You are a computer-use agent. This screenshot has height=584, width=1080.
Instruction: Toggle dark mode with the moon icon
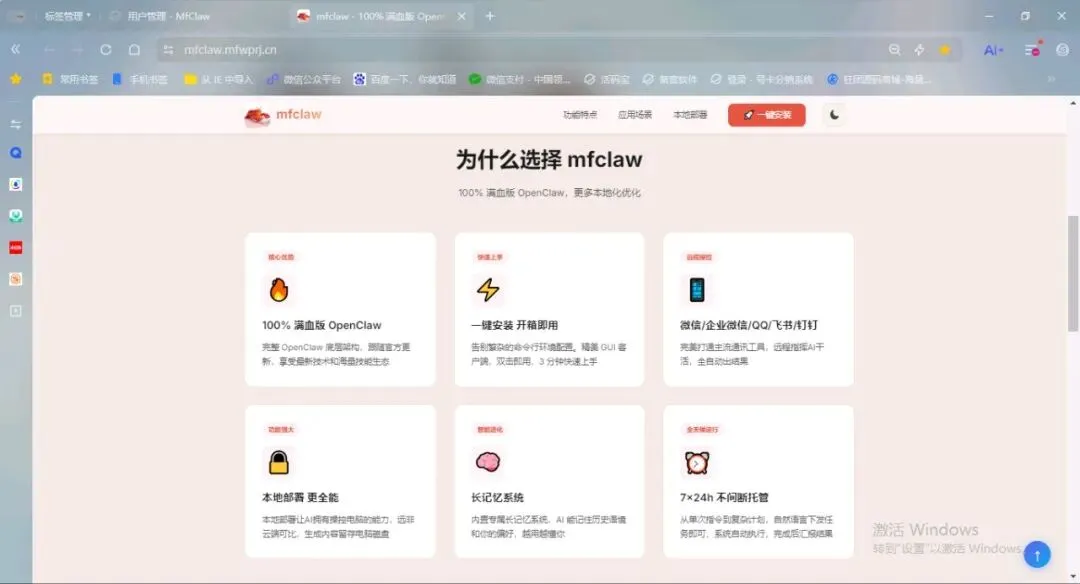834,115
